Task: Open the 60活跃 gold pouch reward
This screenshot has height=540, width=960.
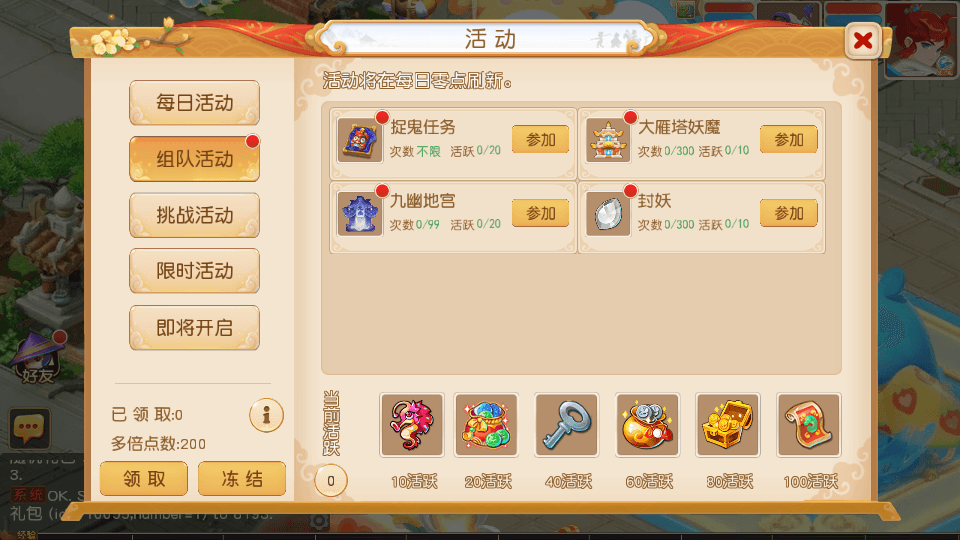Action: pyautogui.click(x=647, y=425)
